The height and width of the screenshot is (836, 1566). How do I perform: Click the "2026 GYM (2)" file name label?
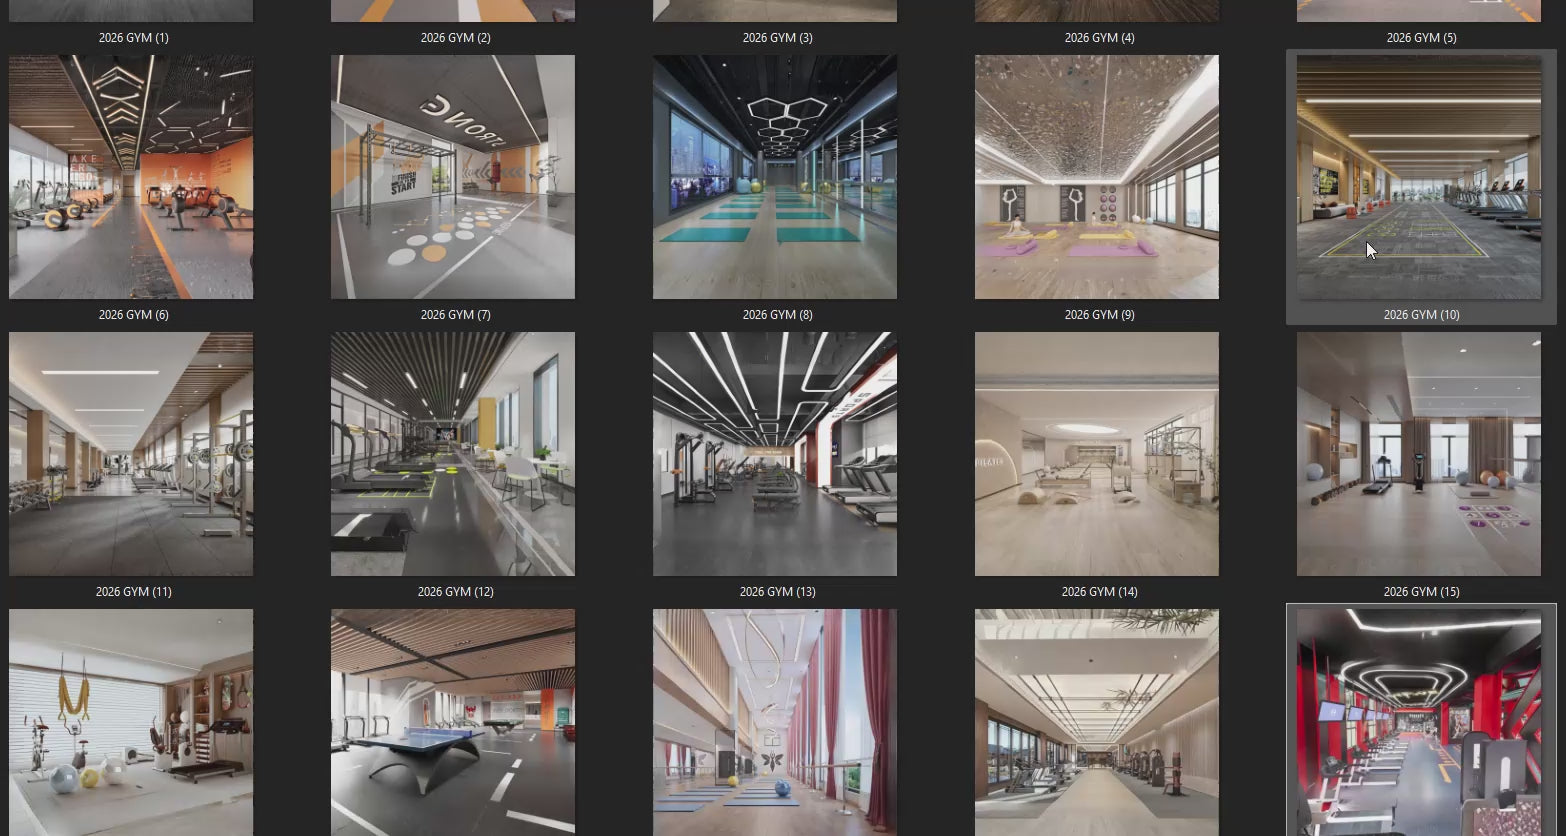[x=455, y=38]
